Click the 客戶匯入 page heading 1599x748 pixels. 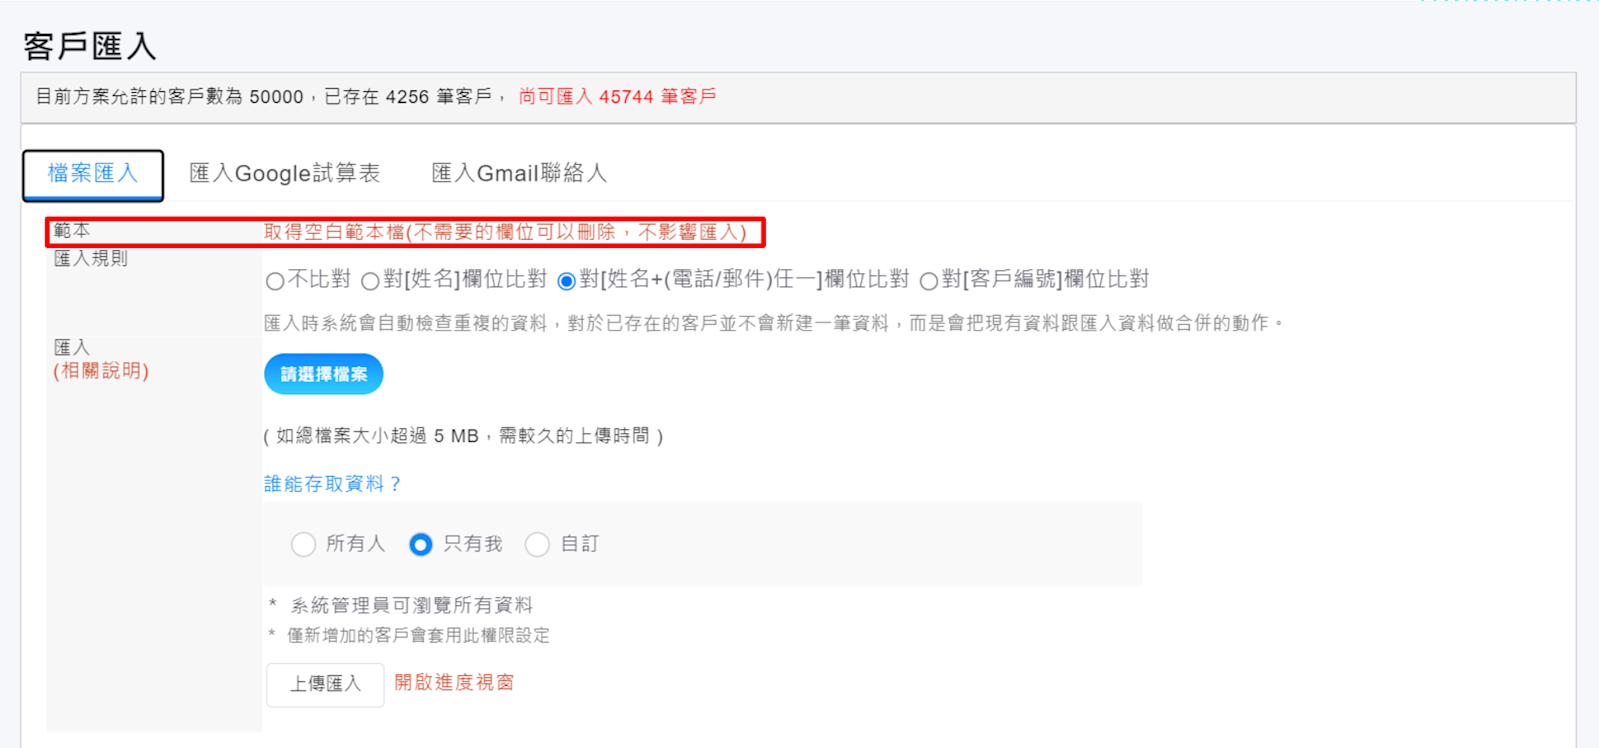(90, 46)
